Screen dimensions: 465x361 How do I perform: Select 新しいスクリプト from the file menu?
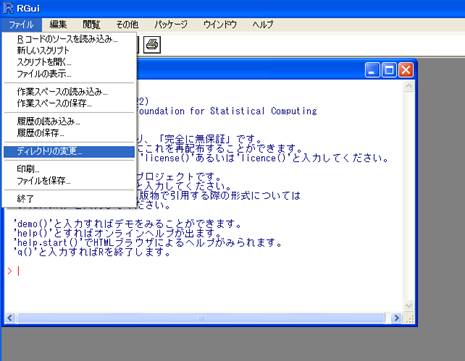69,51
